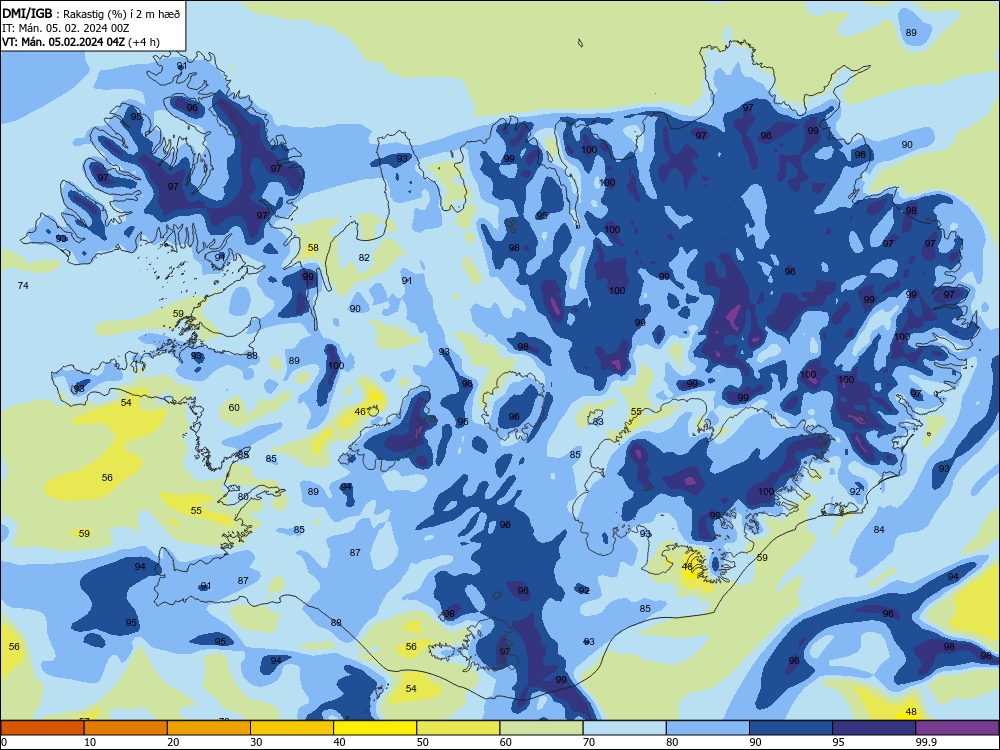Click the orange 10–20 legend swatch
This screenshot has width=1000, height=750.
click(126, 728)
